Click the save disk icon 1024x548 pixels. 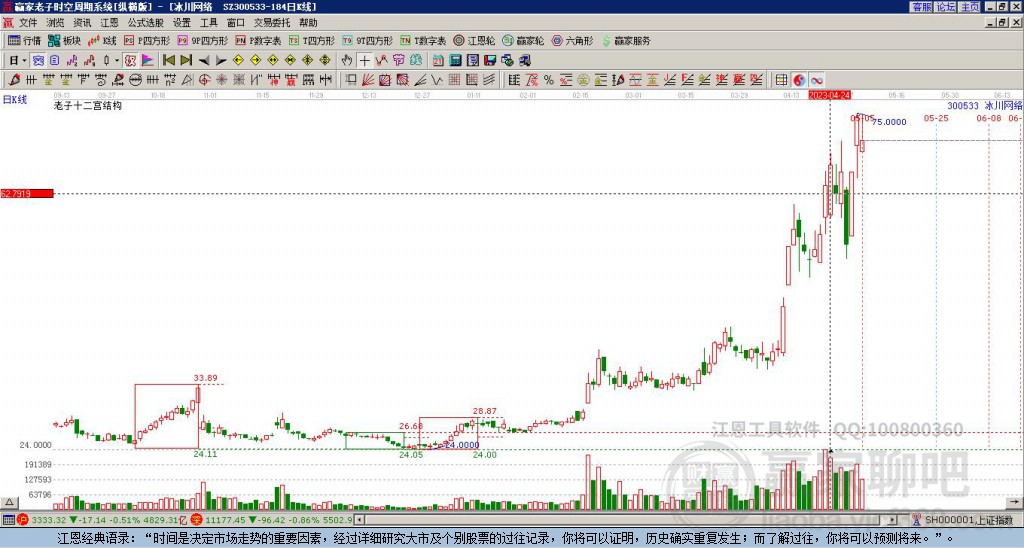(490, 61)
